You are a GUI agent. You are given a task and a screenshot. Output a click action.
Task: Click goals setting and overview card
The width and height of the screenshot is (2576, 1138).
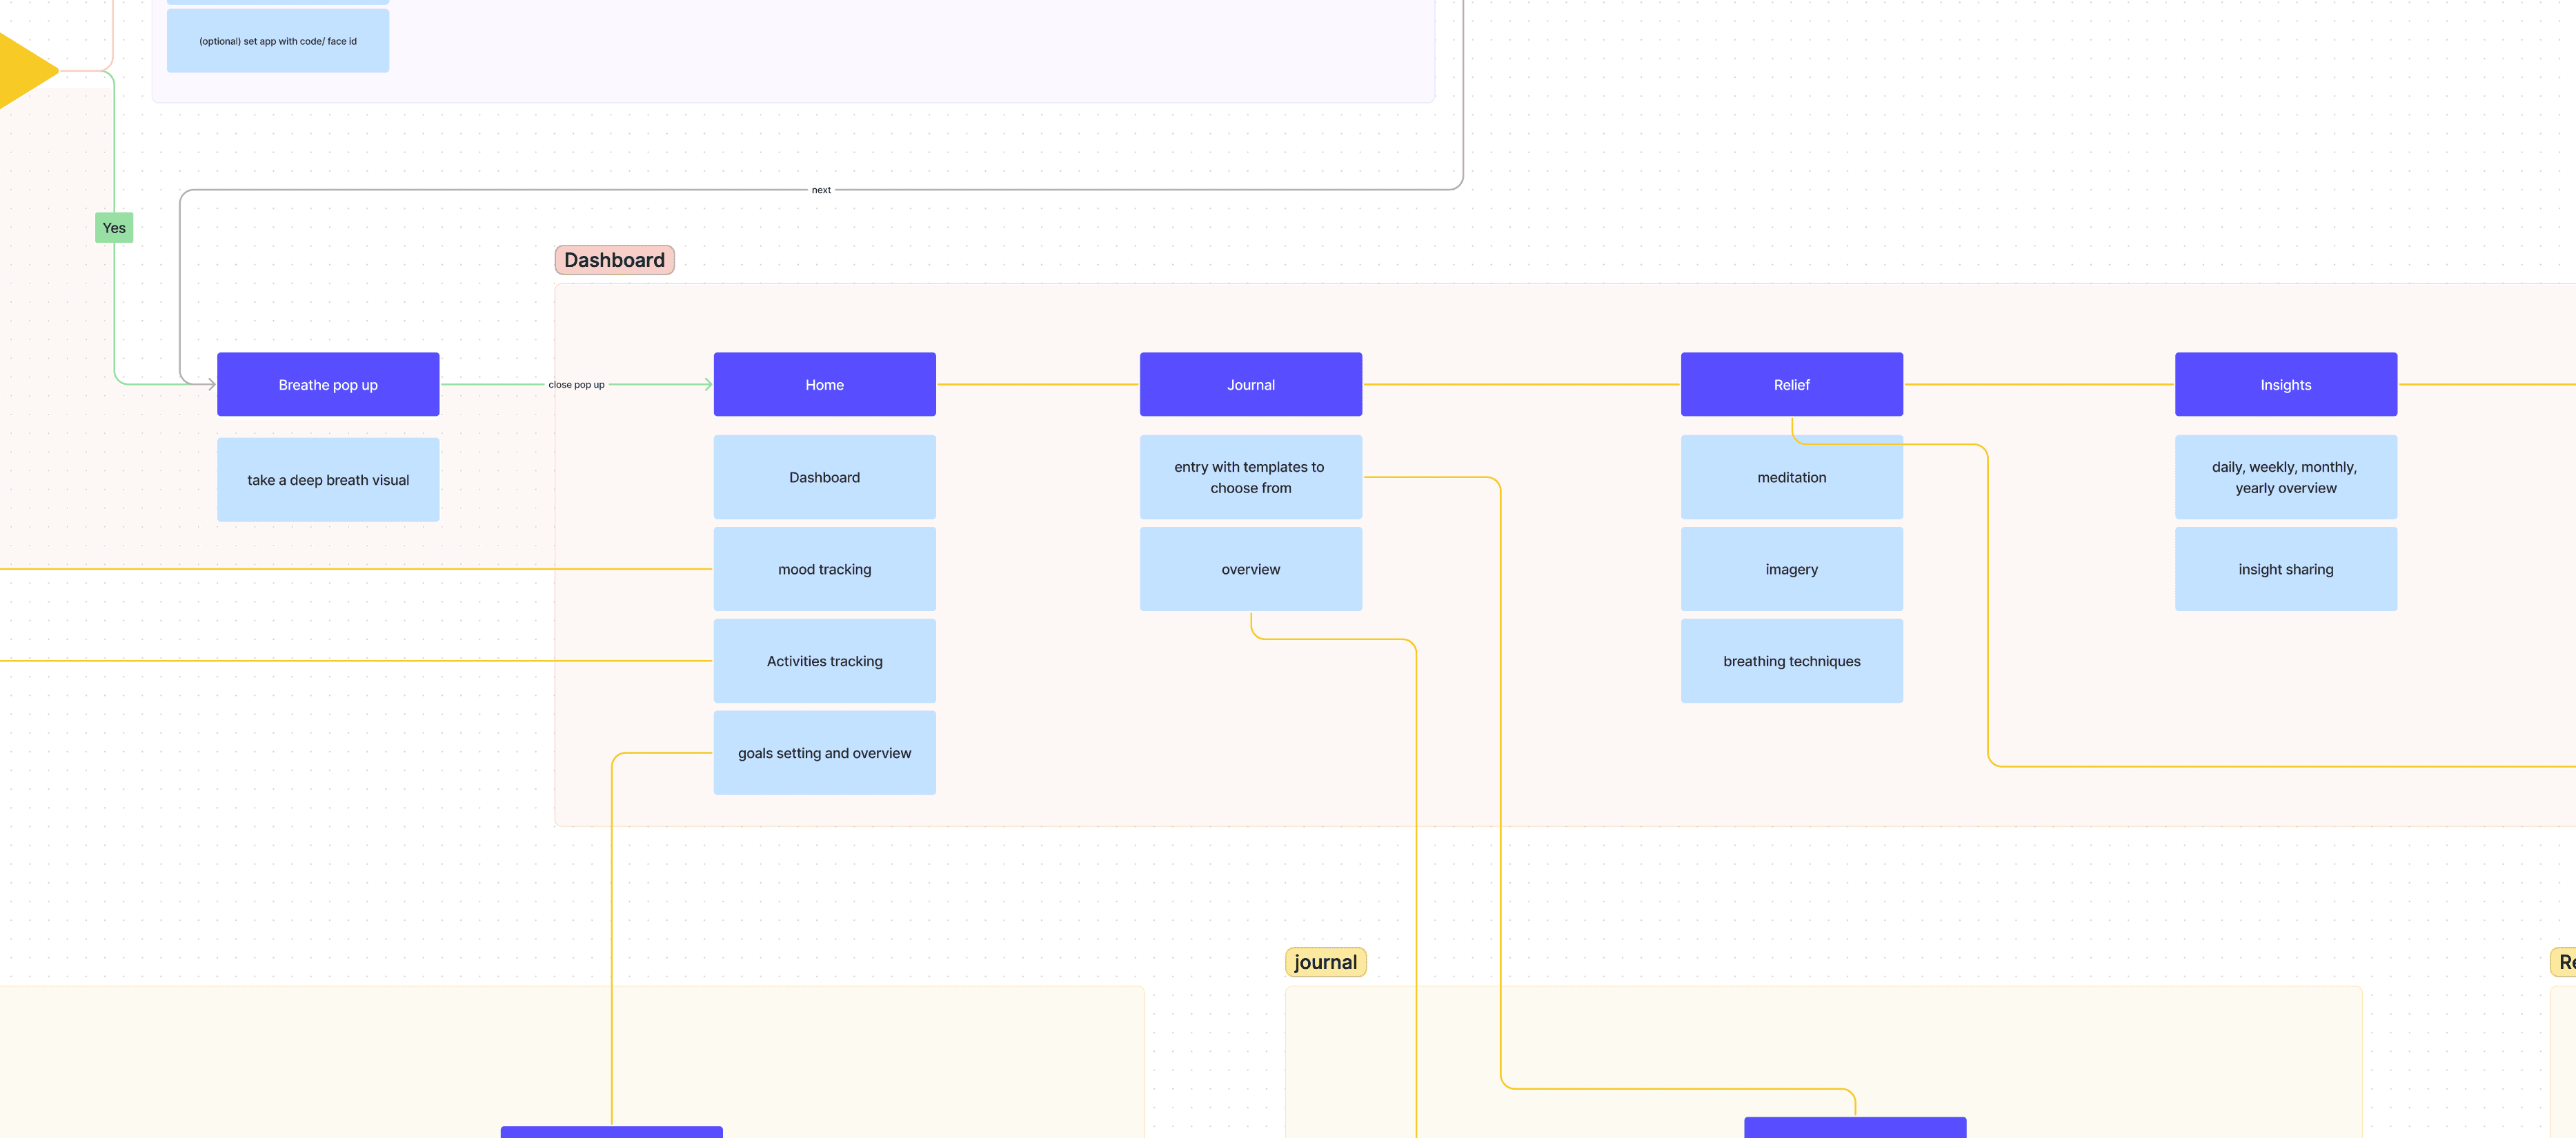pos(824,753)
